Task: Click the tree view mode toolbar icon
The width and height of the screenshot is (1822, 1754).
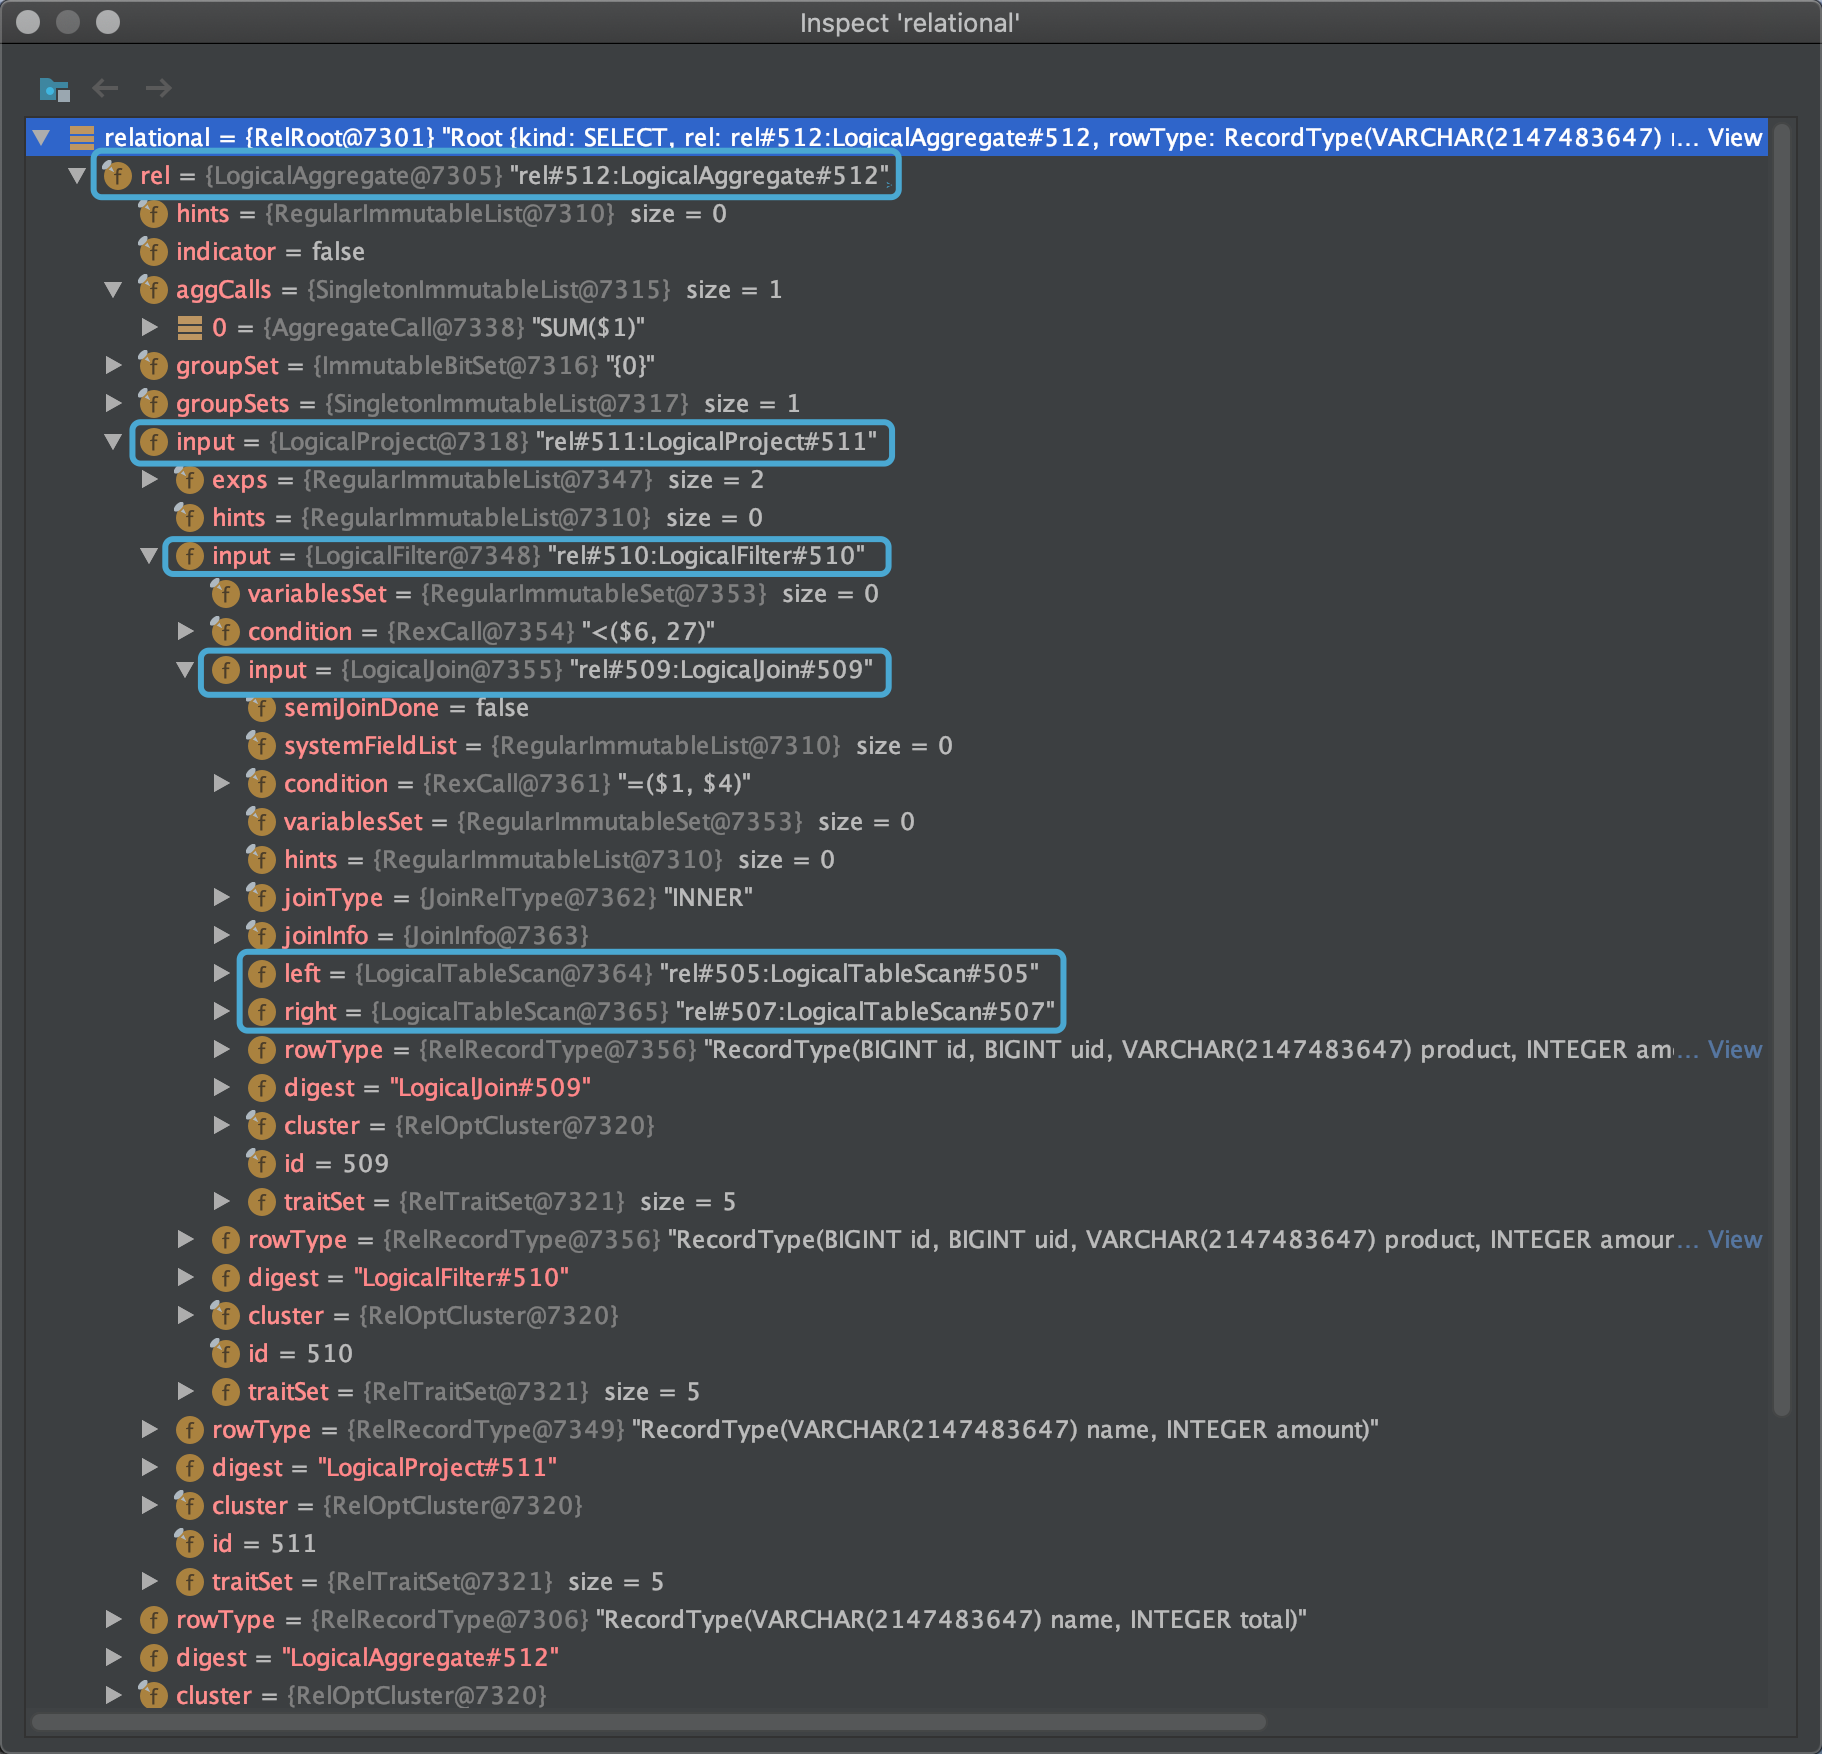Action: point(54,89)
